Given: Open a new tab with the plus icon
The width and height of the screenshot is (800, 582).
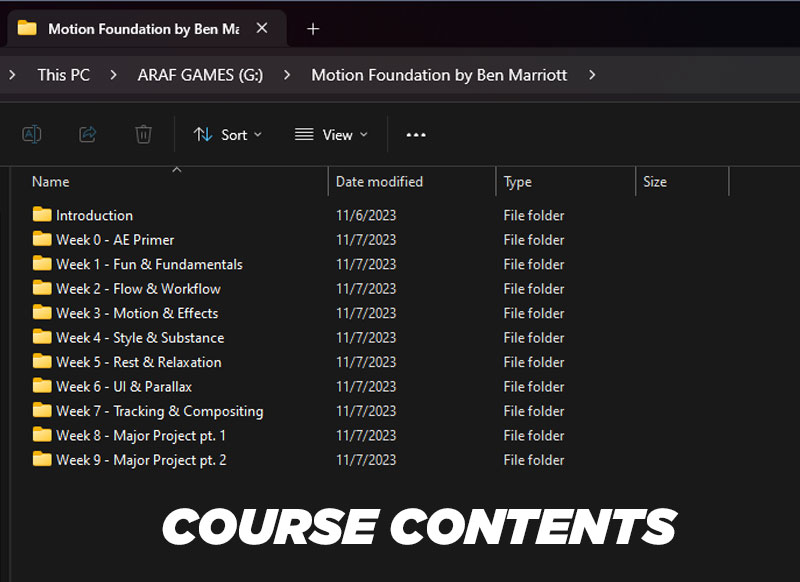Looking at the screenshot, I should (x=312, y=29).
